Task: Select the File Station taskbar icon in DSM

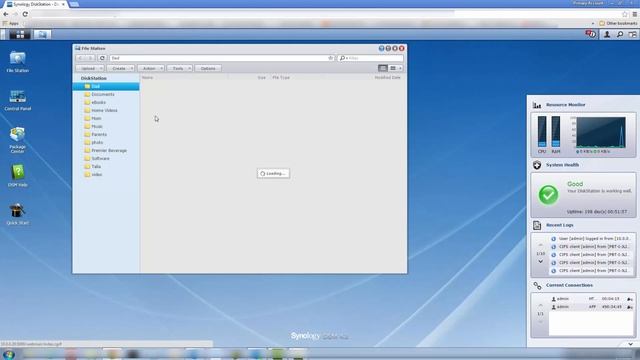Action: click(x=42, y=34)
